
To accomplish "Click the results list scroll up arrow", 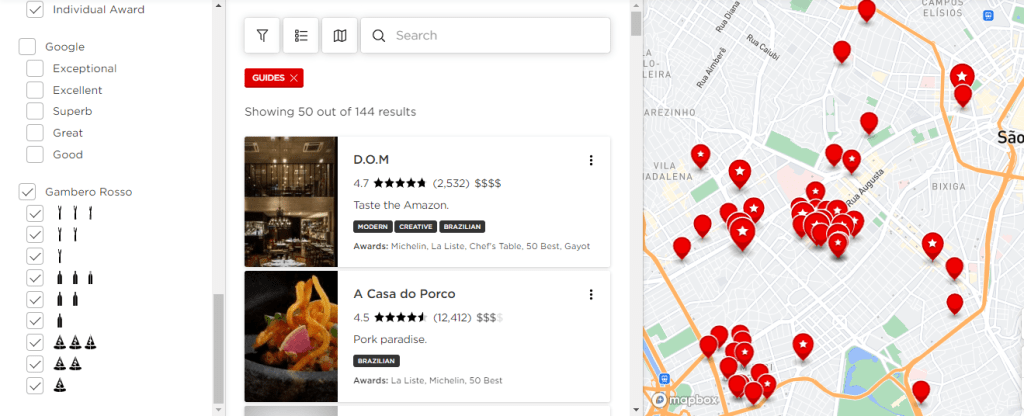I will (636, 5).
